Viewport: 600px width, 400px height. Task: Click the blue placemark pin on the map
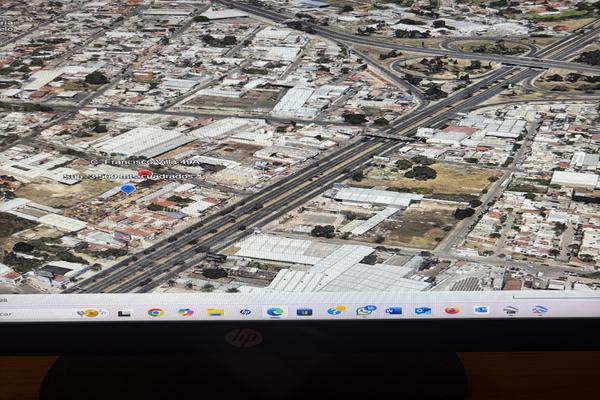click(x=128, y=188)
